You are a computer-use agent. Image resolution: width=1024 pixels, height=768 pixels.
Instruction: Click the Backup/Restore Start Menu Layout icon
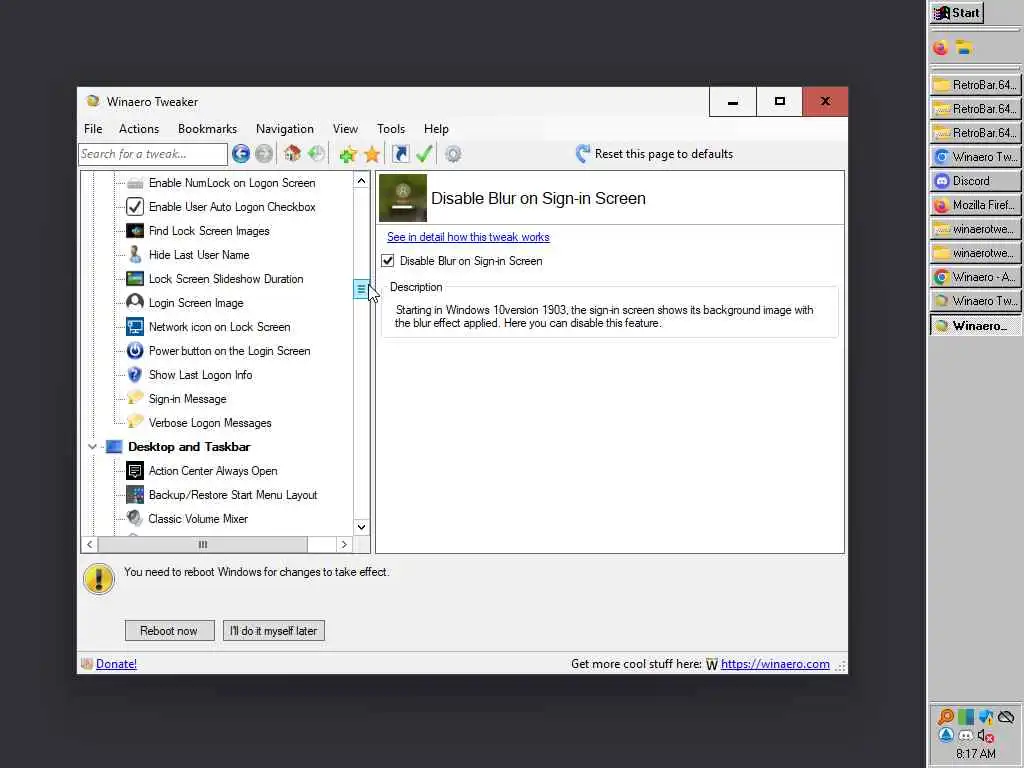click(x=135, y=494)
